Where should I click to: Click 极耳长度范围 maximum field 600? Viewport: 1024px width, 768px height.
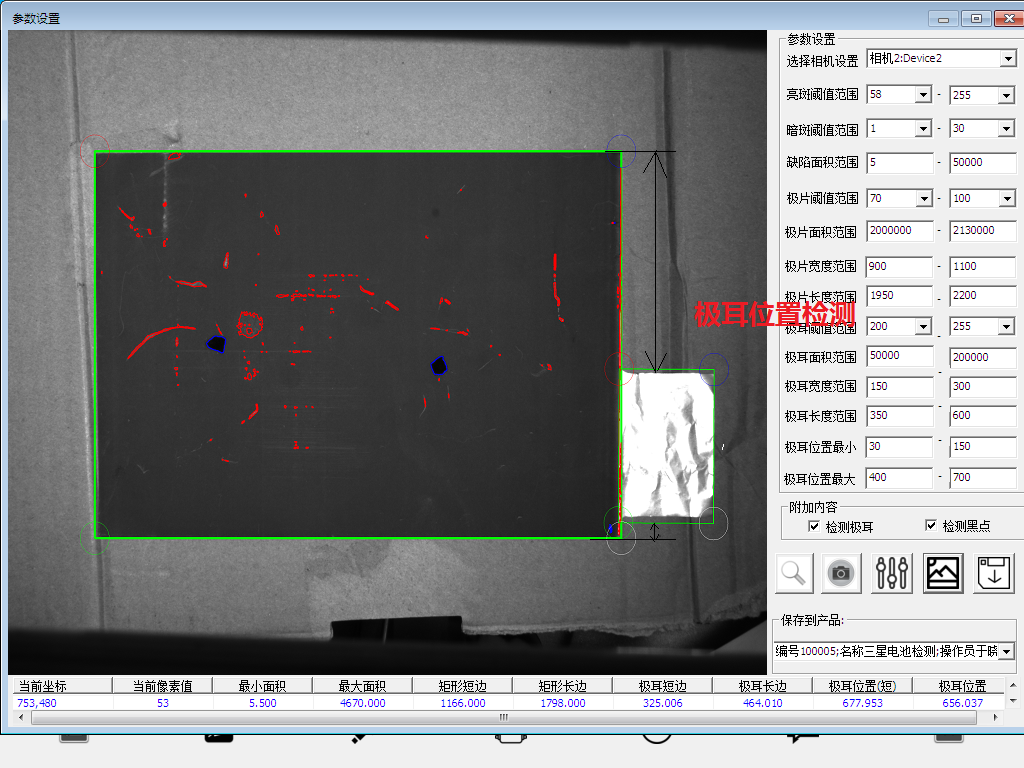tap(983, 416)
